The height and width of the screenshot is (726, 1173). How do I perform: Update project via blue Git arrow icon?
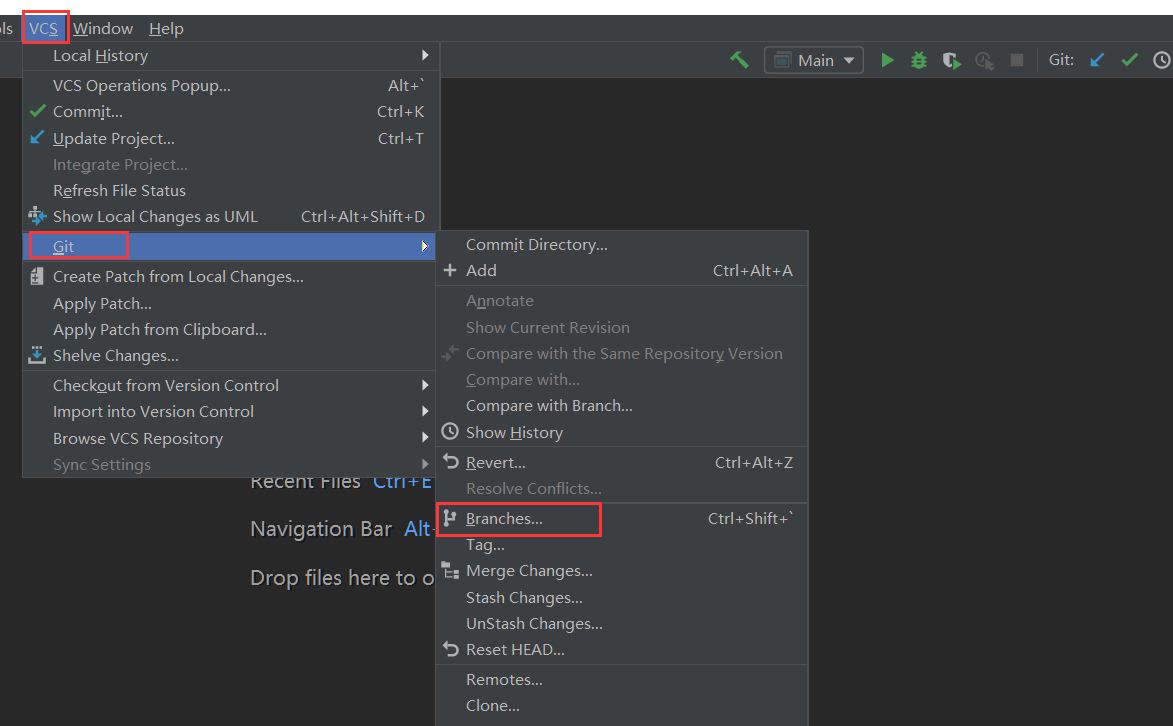pos(1097,60)
